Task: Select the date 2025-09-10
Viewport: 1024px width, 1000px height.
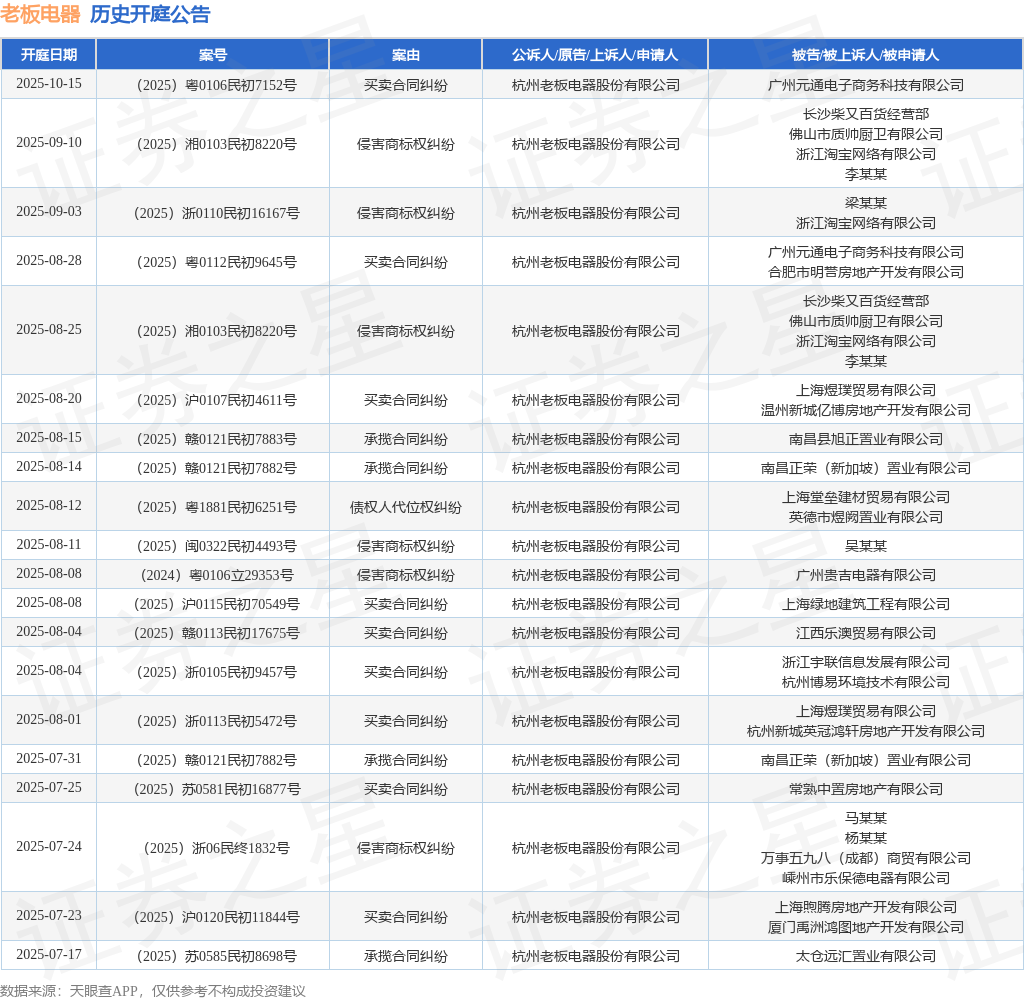Action: click(49, 142)
